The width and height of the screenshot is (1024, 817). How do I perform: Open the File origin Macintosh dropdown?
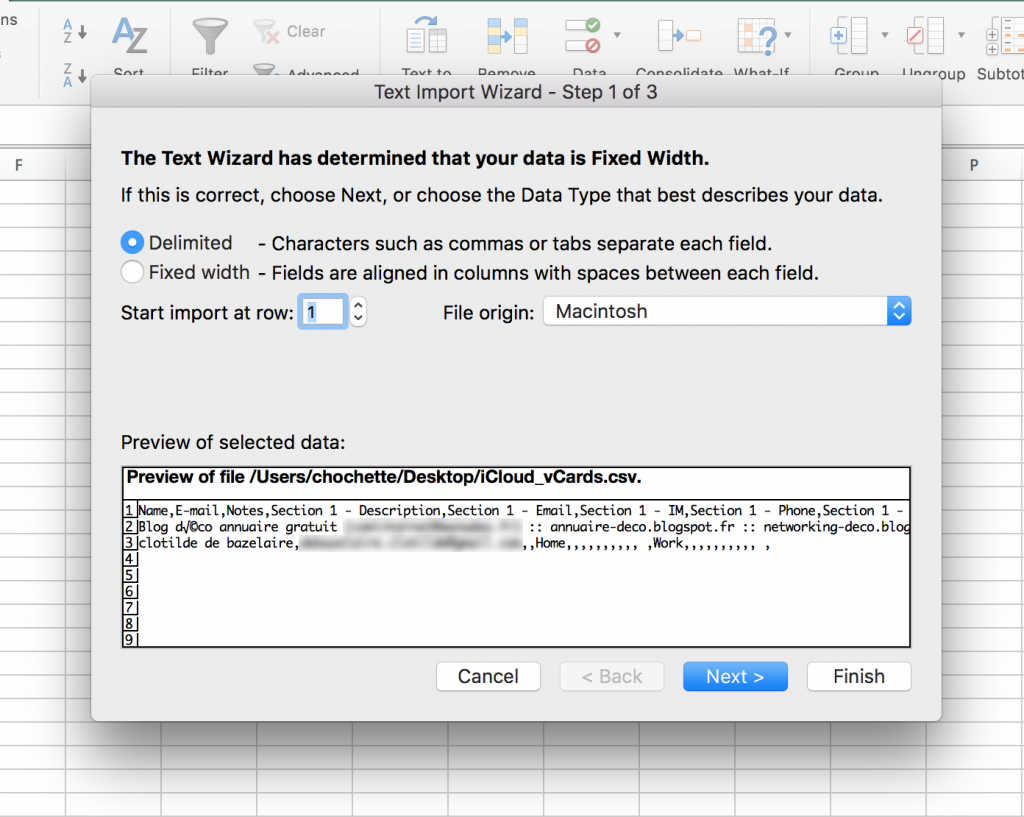(x=727, y=312)
